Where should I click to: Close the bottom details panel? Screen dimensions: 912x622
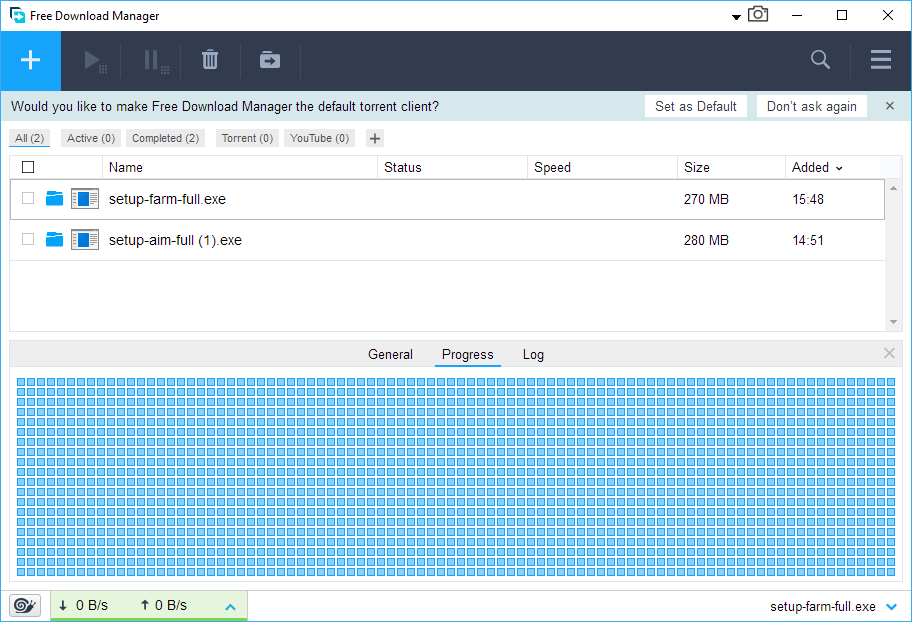(889, 353)
